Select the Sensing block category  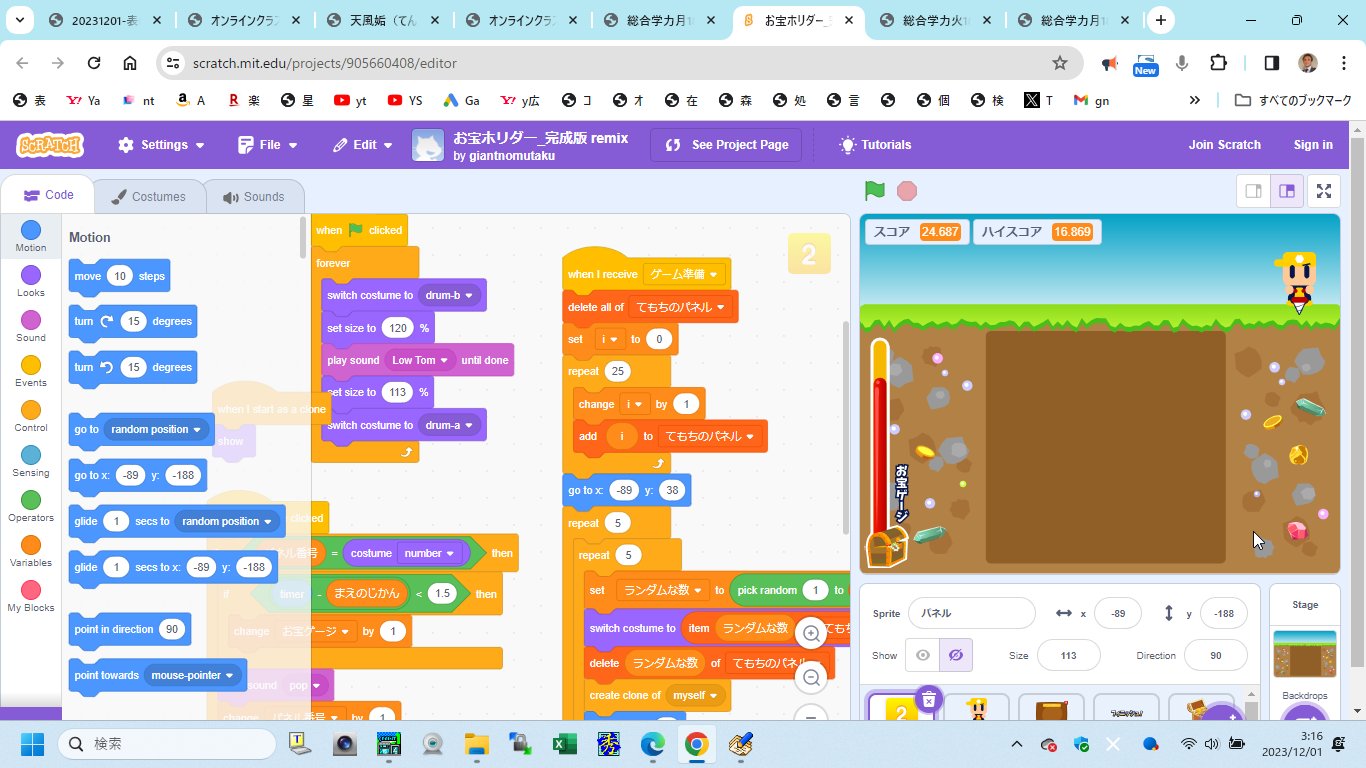pyautogui.click(x=31, y=462)
